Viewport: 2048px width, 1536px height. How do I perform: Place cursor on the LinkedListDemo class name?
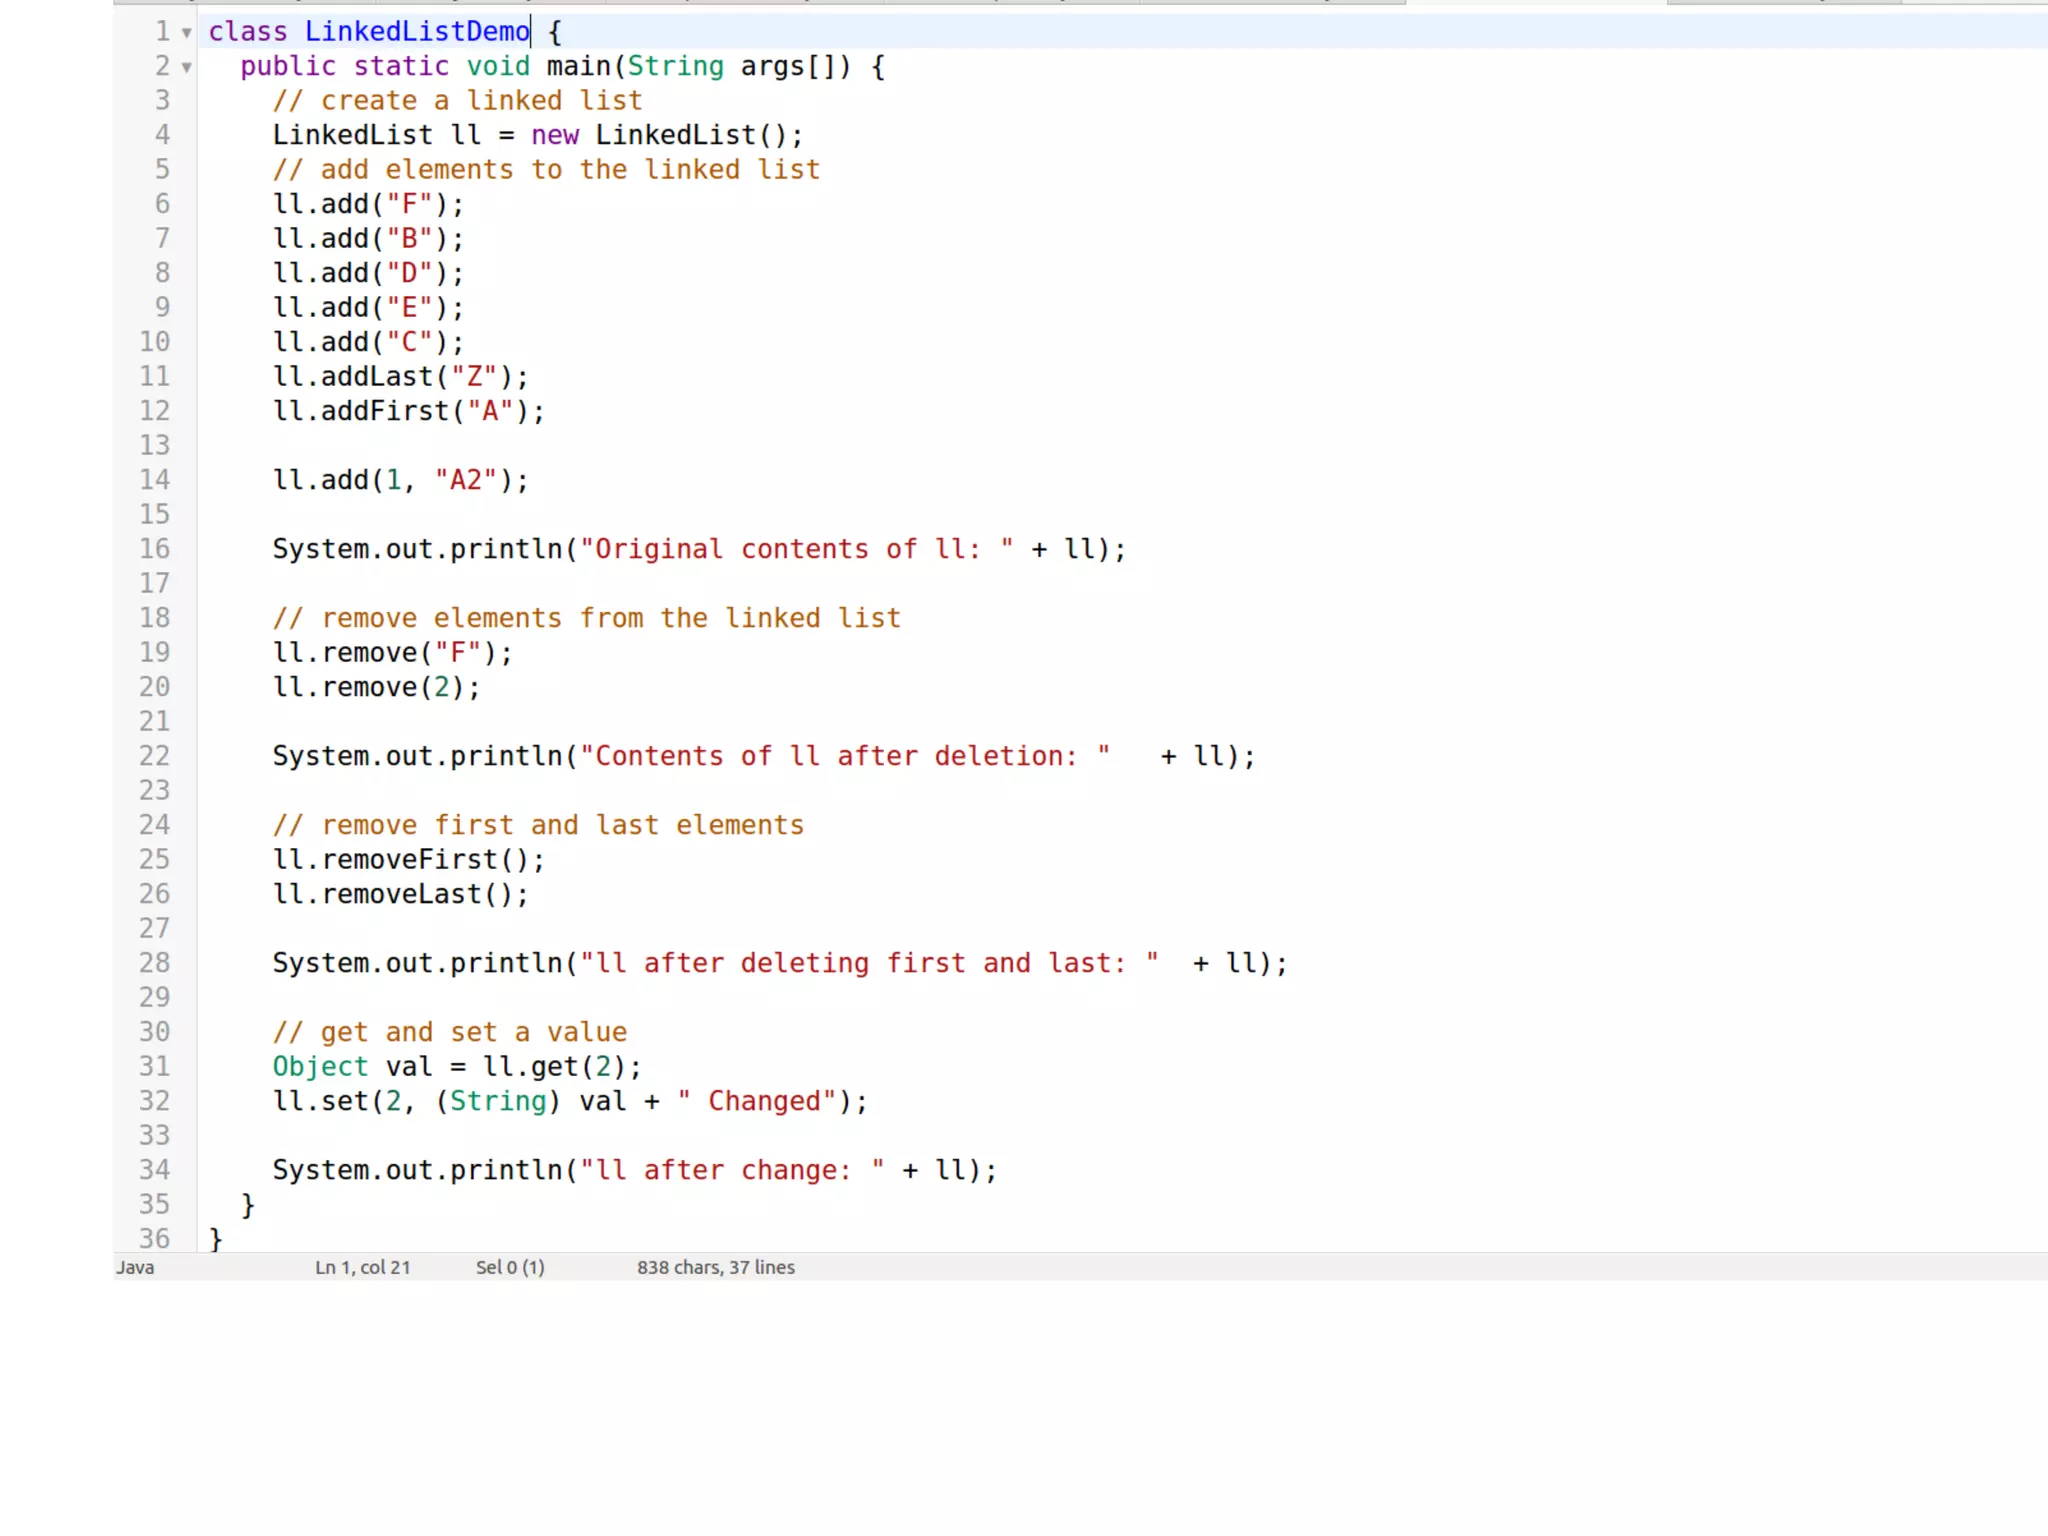(416, 32)
